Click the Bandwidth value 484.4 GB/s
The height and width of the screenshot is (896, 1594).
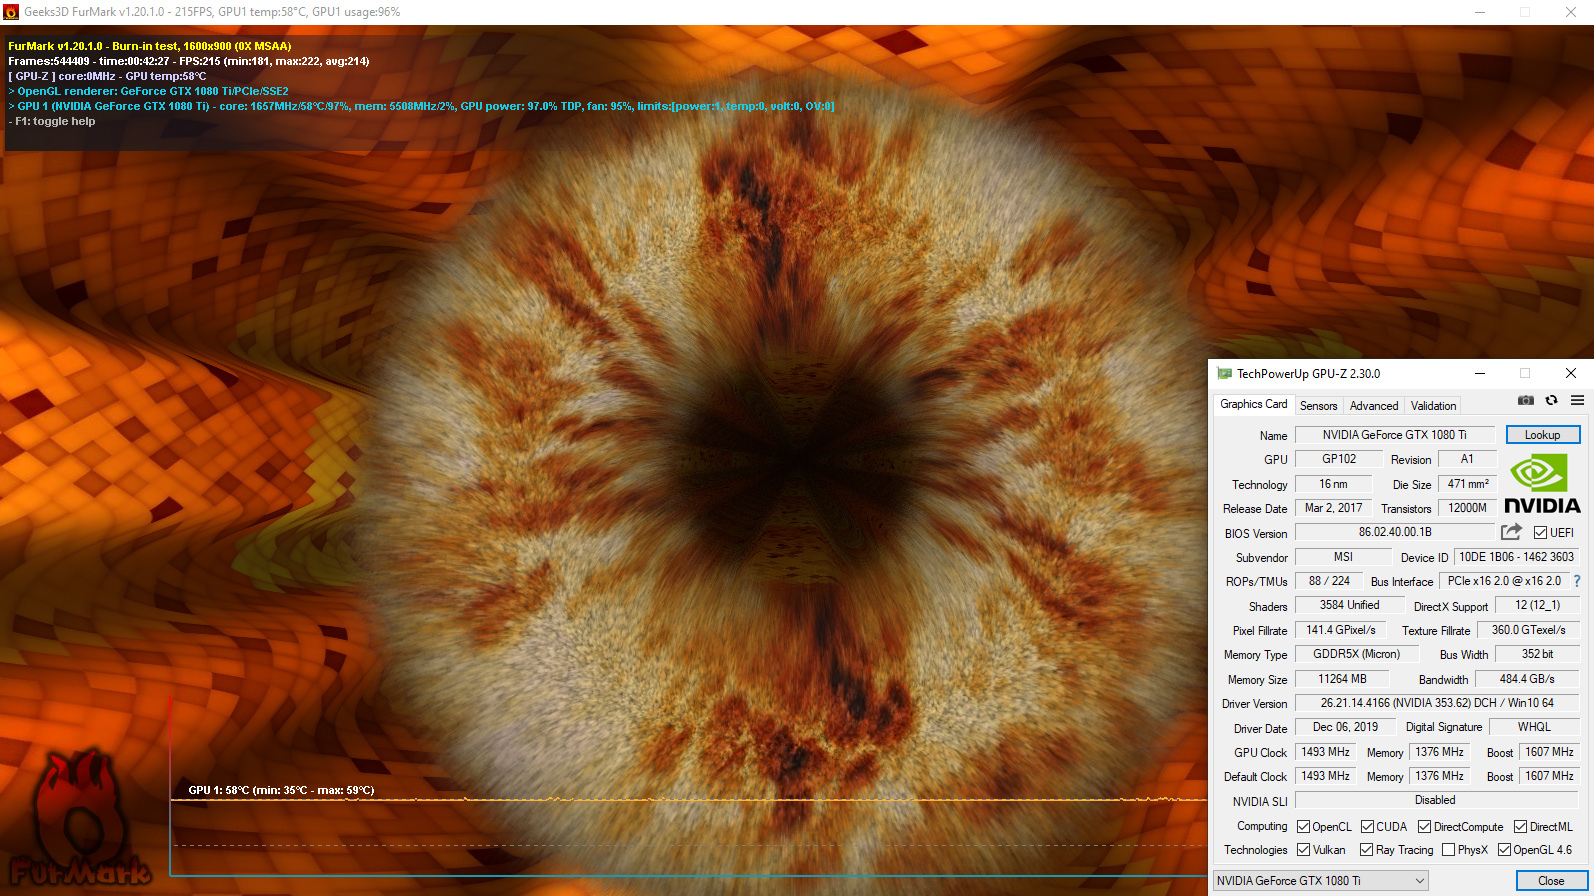[x=1527, y=679]
